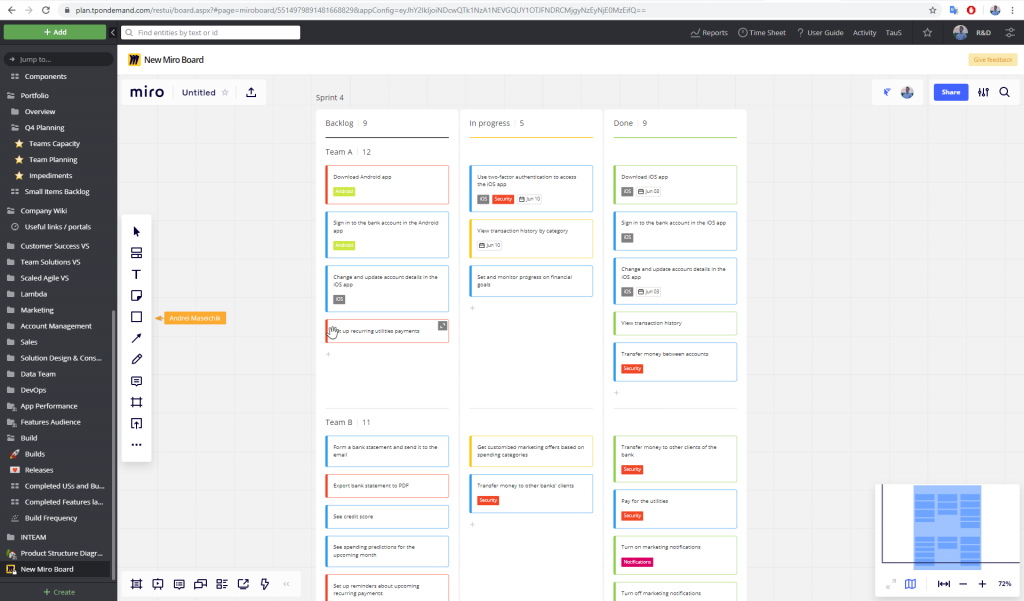Toggle collaborator cursors visibility

pos(887,92)
